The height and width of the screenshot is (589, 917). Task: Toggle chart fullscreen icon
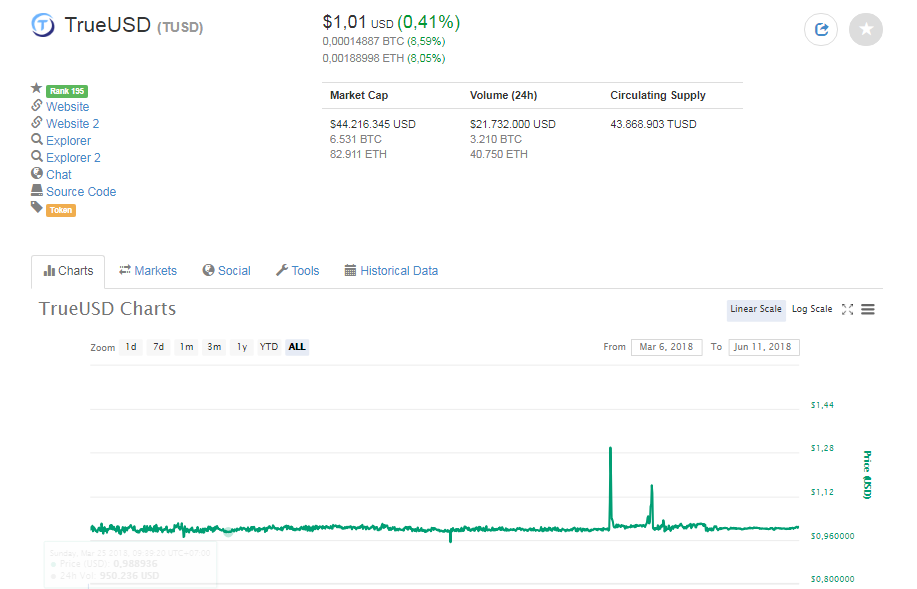(847, 309)
